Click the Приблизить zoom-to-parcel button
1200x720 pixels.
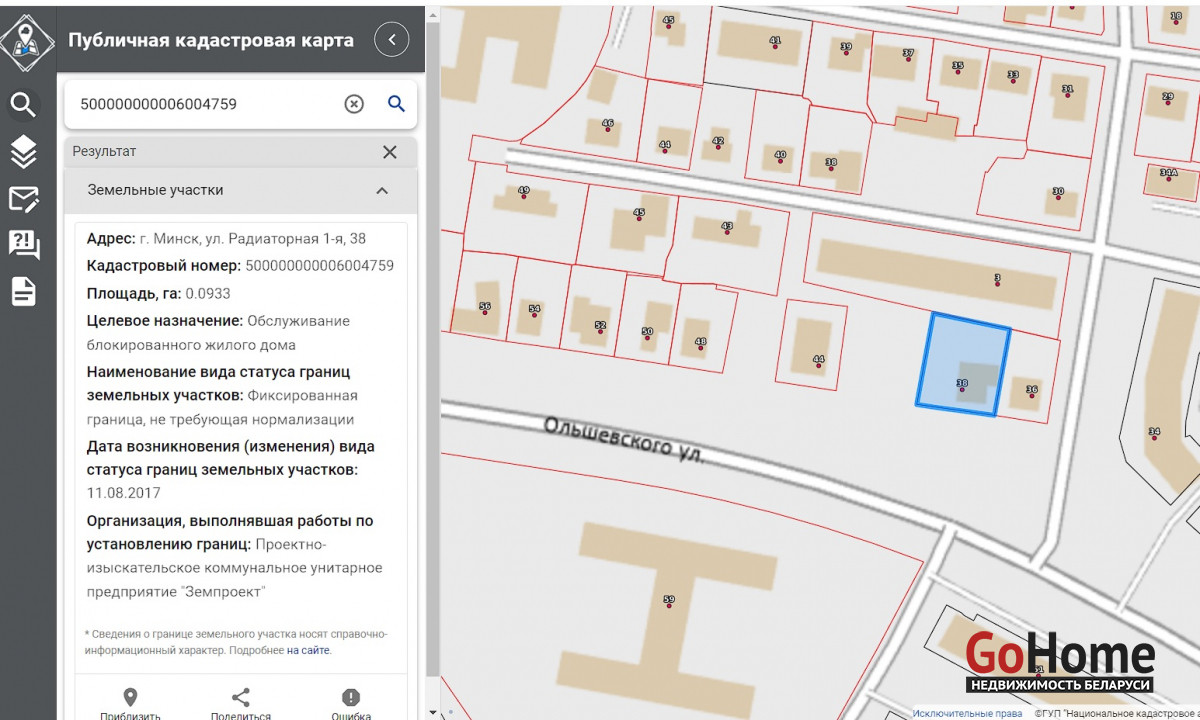[x=130, y=703]
